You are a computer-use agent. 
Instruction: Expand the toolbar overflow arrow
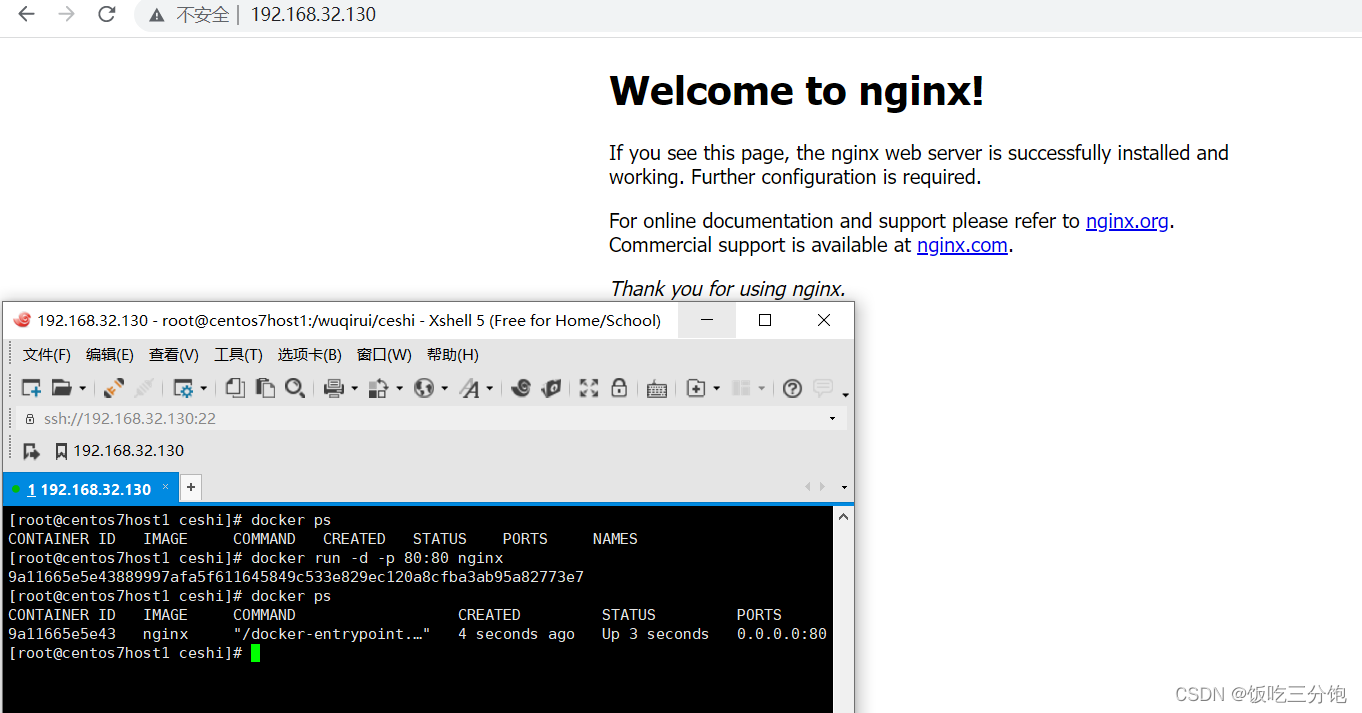click(845, 394)
